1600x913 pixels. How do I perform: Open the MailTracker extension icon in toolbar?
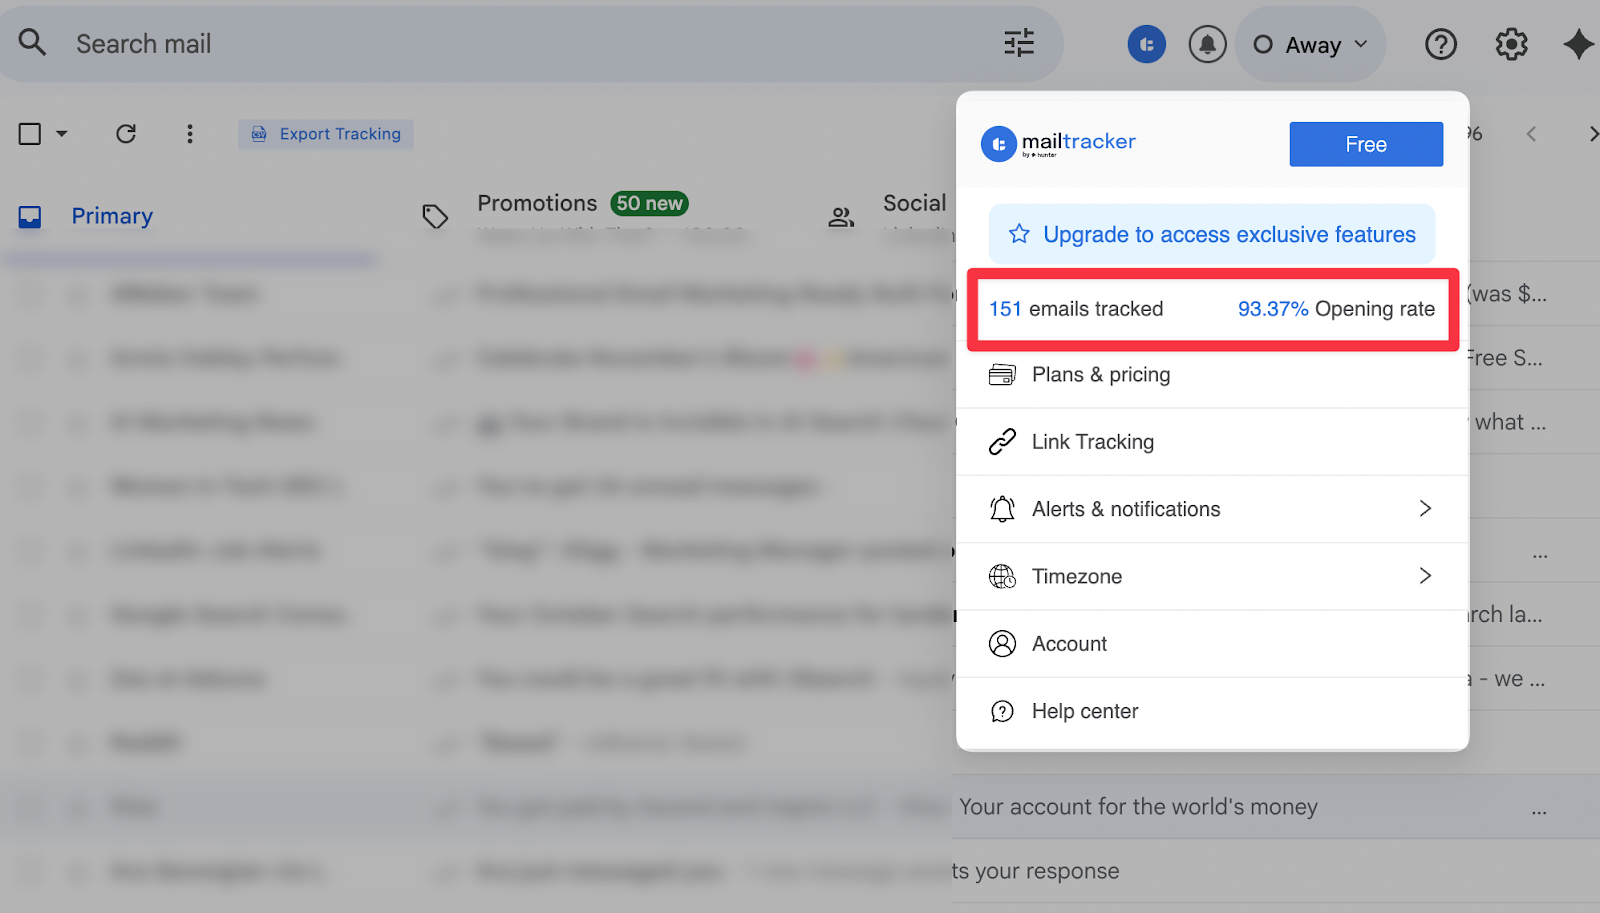tap(1147, 44)
